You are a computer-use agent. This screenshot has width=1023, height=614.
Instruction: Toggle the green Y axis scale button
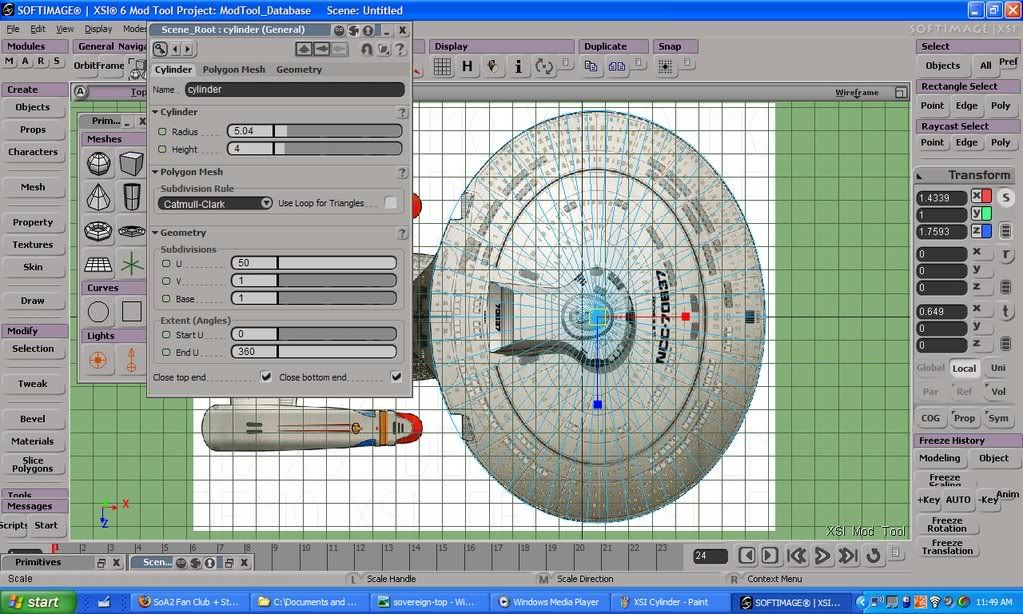981,213
